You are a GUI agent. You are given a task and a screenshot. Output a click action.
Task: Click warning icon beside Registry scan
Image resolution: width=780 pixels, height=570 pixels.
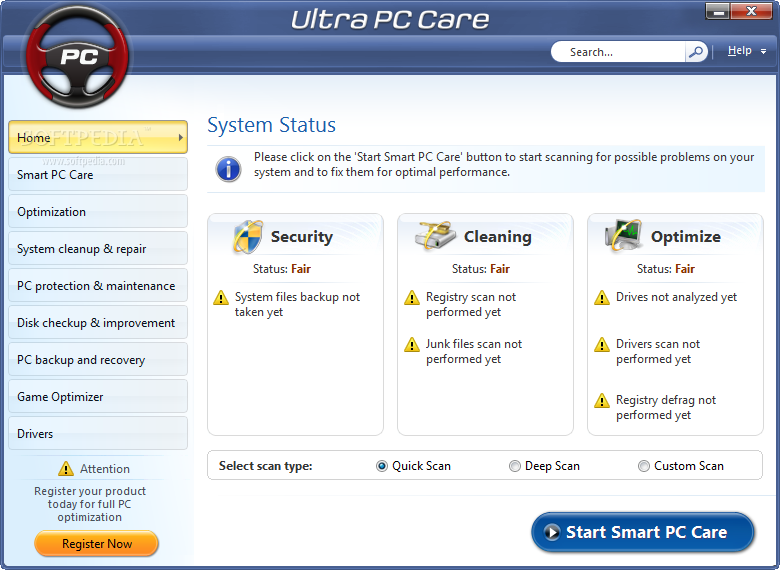pyautogui.click(x=411, y=298)
